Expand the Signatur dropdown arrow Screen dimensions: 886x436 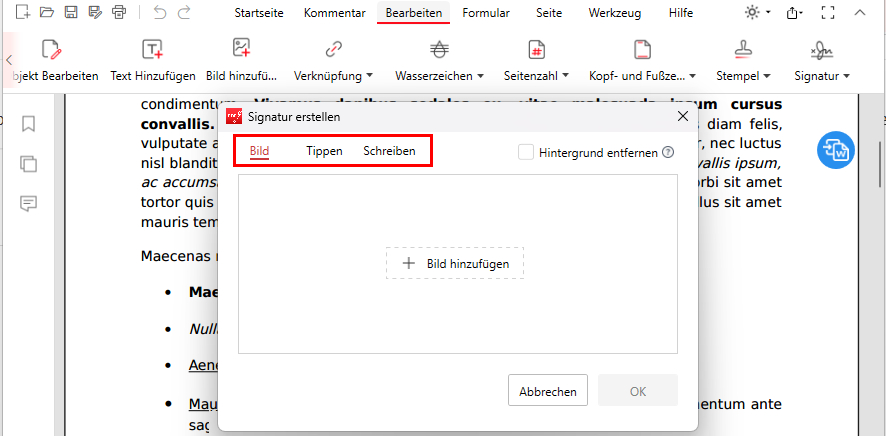[x=846, y=76]
